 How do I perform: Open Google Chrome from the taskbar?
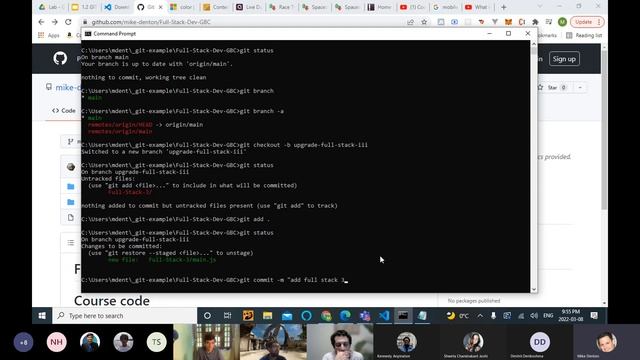pyautogui.click(x=326, y=316)
